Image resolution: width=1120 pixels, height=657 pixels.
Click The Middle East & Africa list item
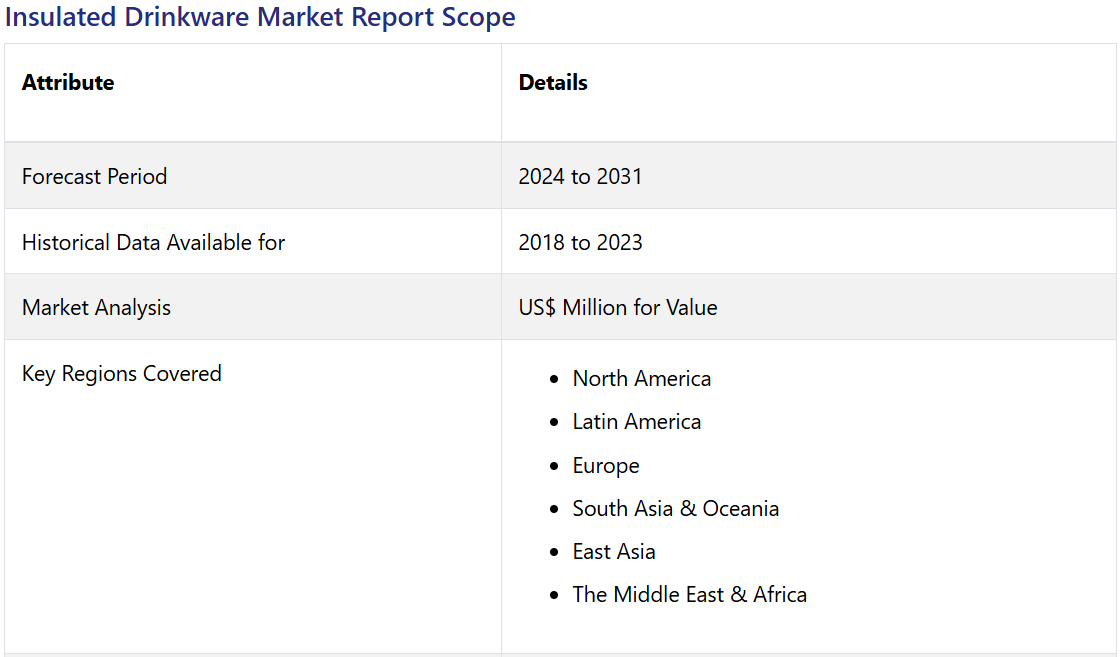click(x=690, y=595)
